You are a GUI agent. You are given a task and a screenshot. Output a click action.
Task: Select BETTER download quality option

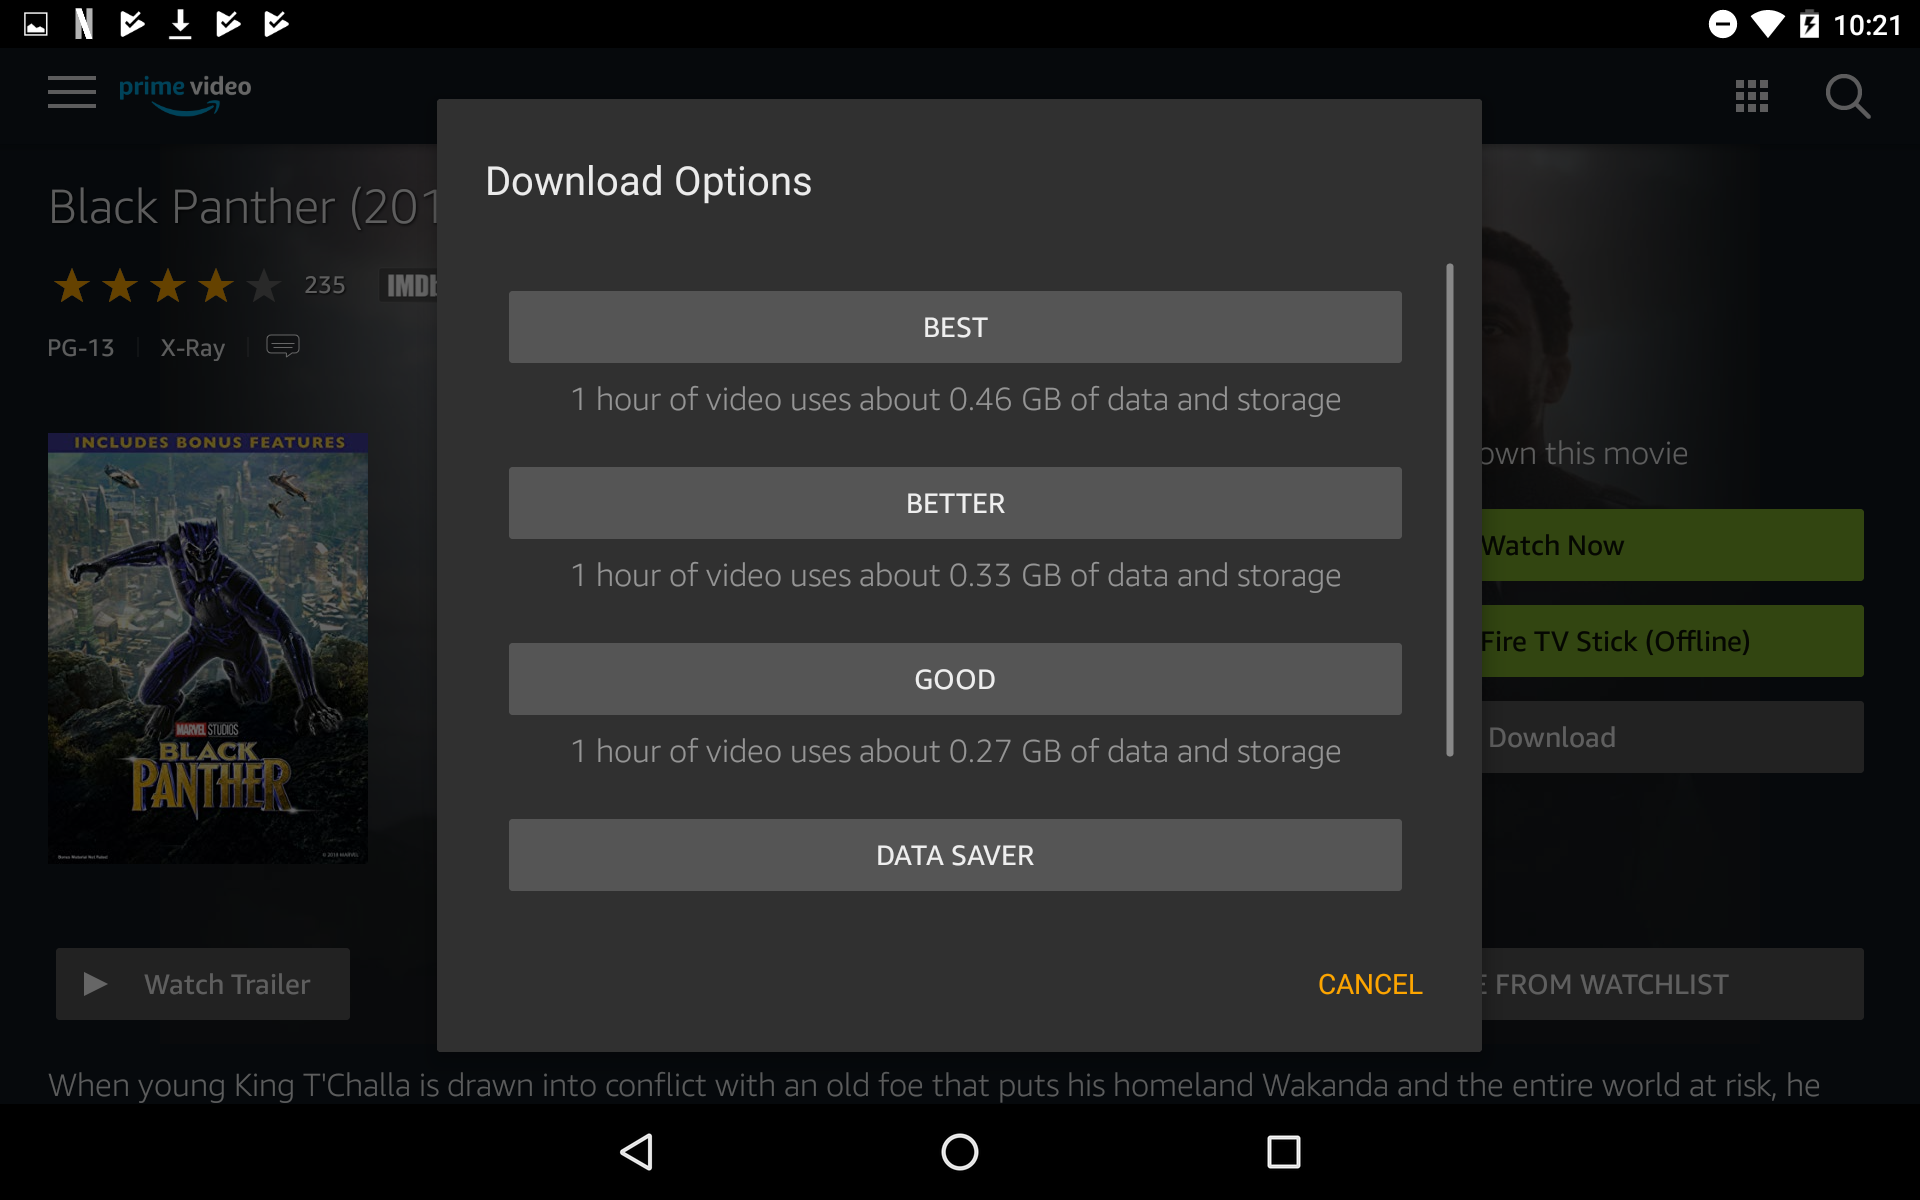click(x=954, y=502)
